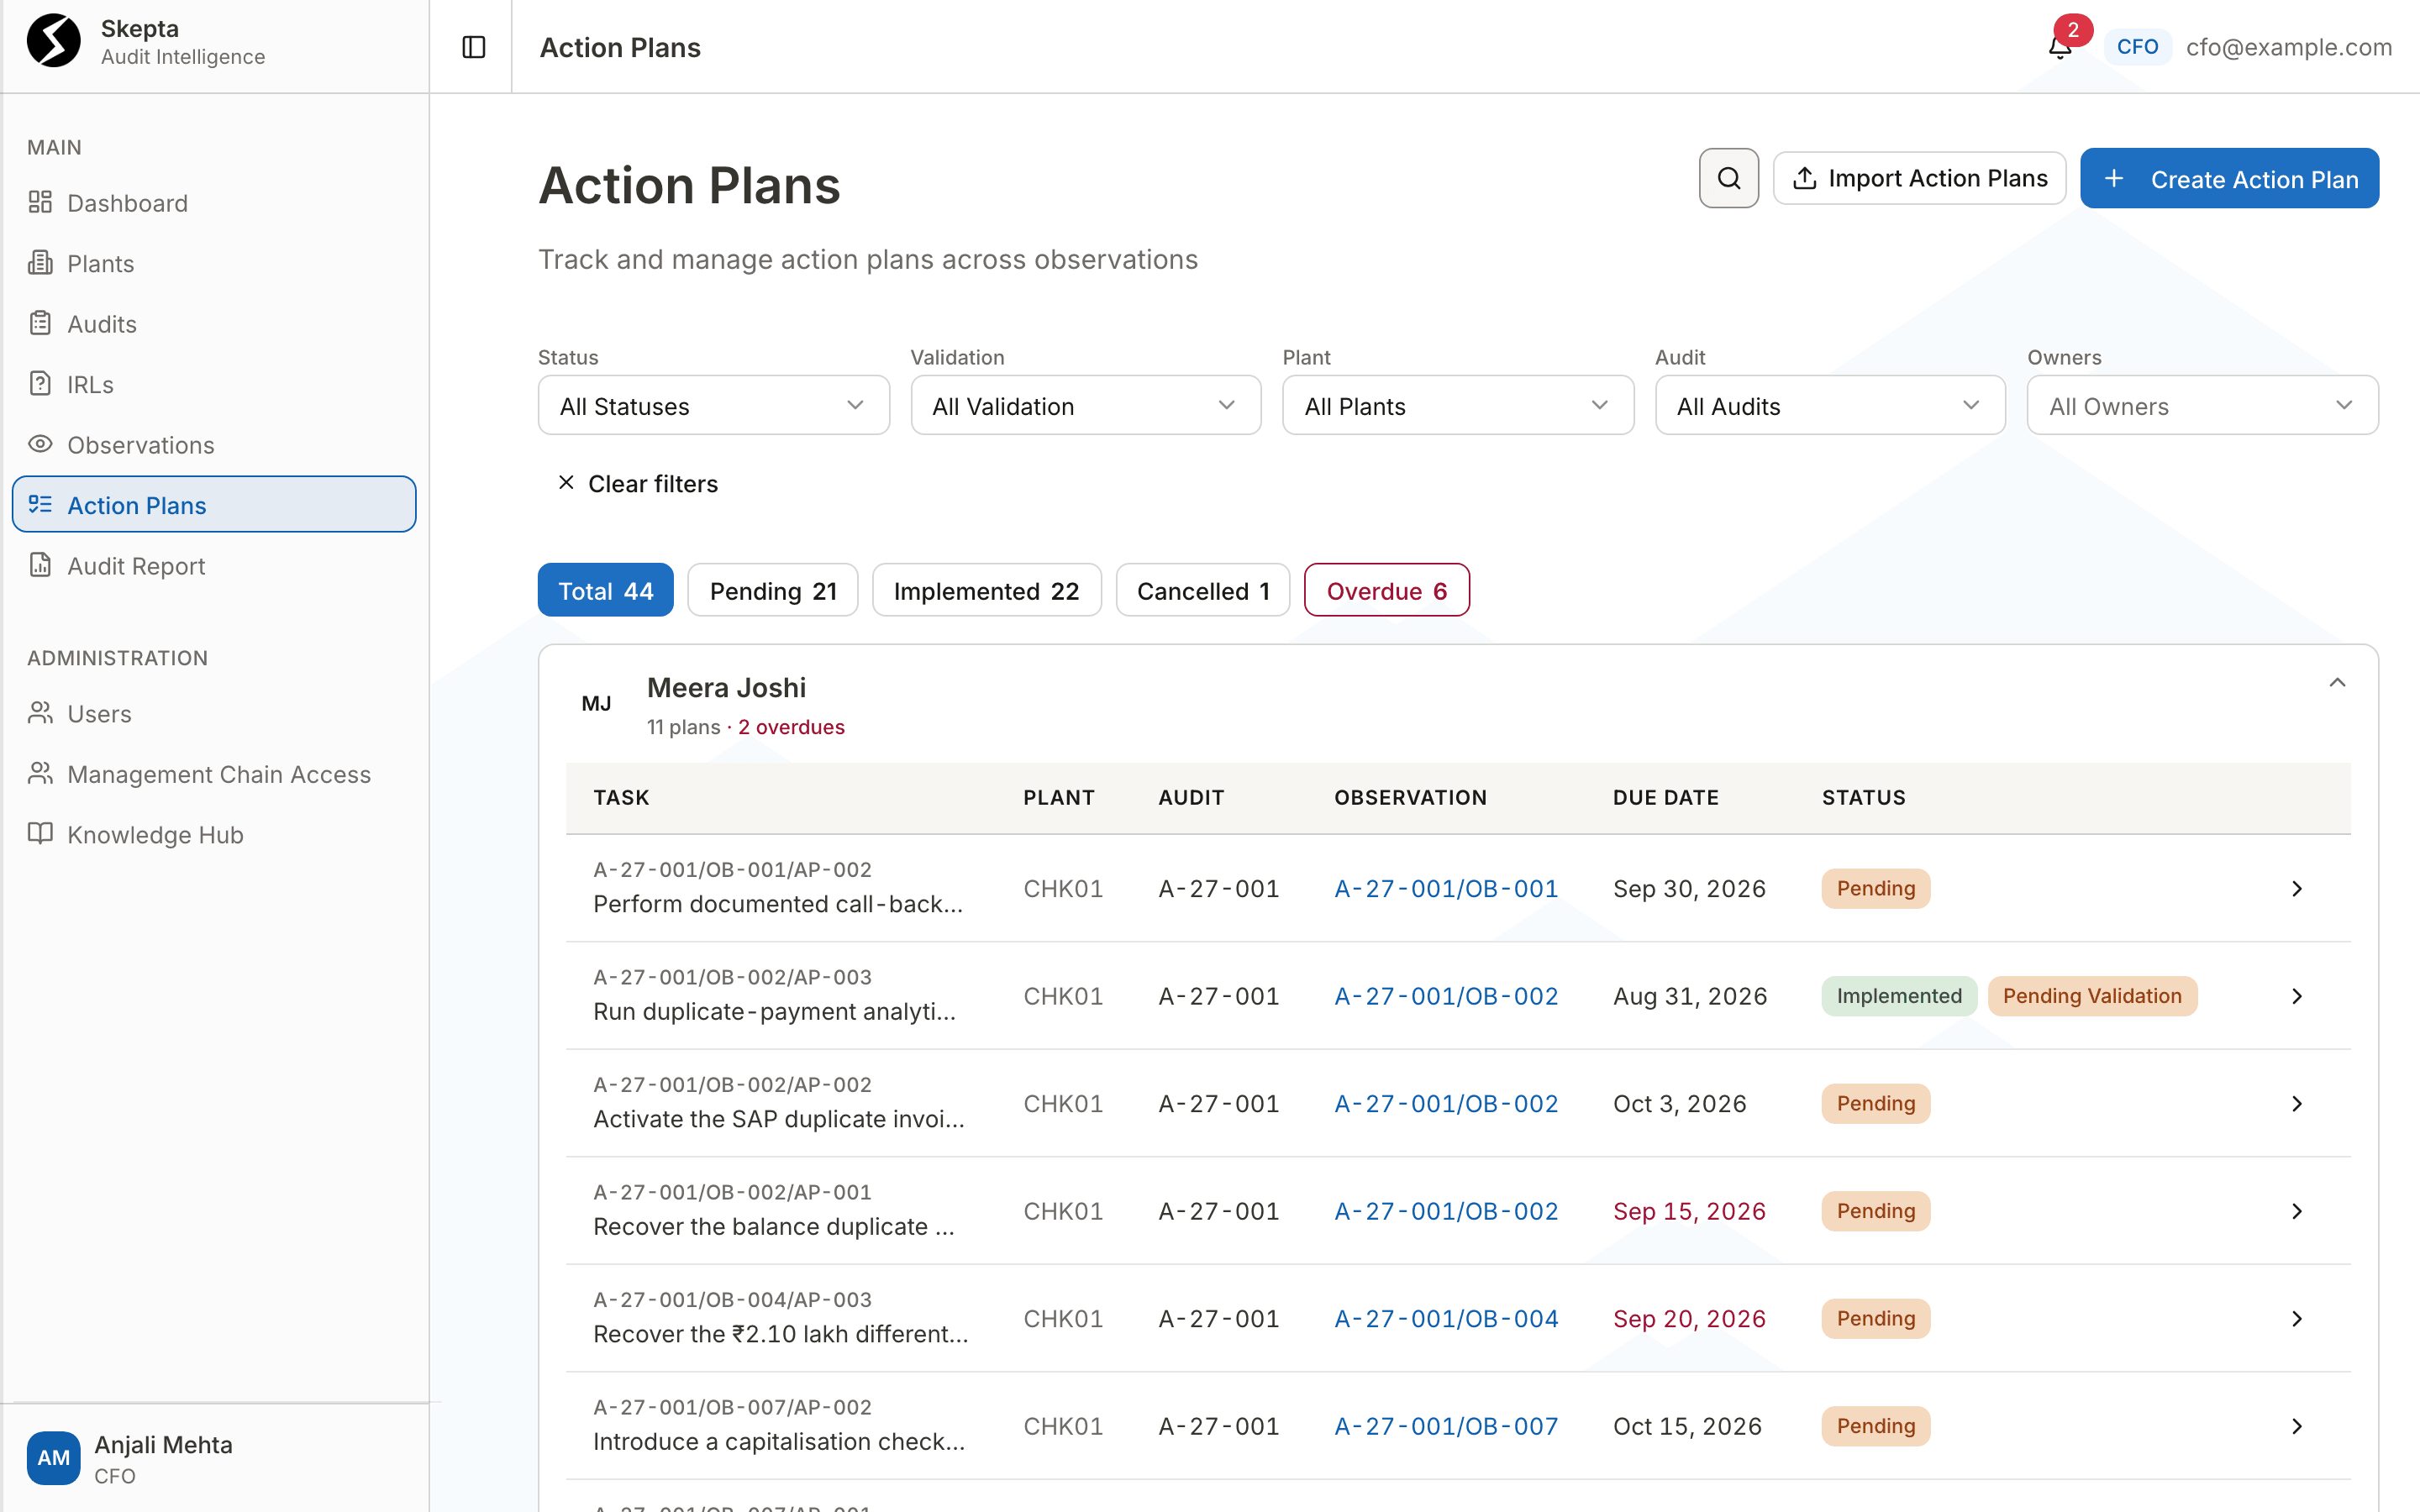Open Audit Report in sidebar
The width and height of the screenshot is (2420, 1512).
click(x=213, y=566)
